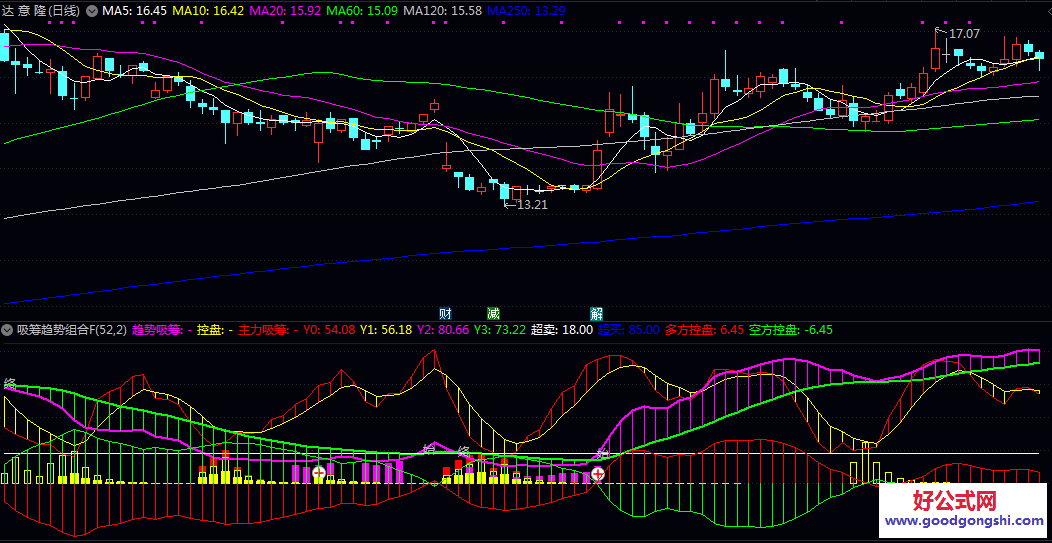Click the green MA60: 15.09 label
This screenshot has height=543, width=1052.
click(x=363, y=11)
